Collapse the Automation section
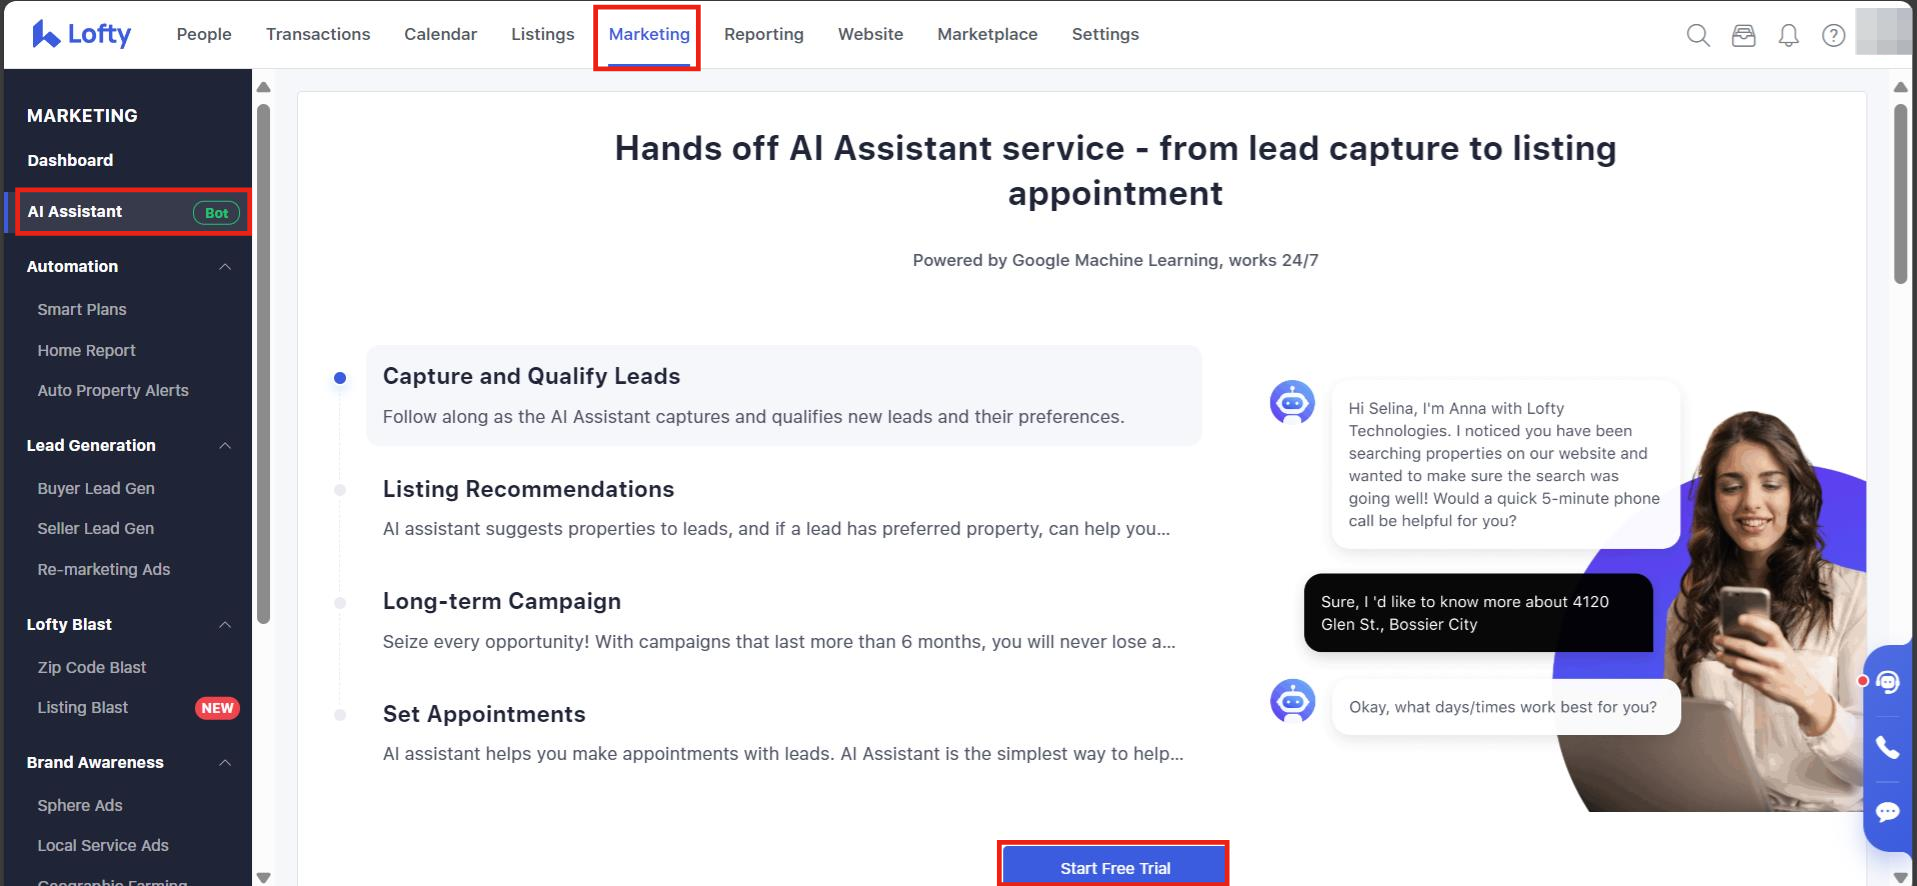Image resolution: width=1917 pixels, height=886 pixels. (x=225, y=267)
